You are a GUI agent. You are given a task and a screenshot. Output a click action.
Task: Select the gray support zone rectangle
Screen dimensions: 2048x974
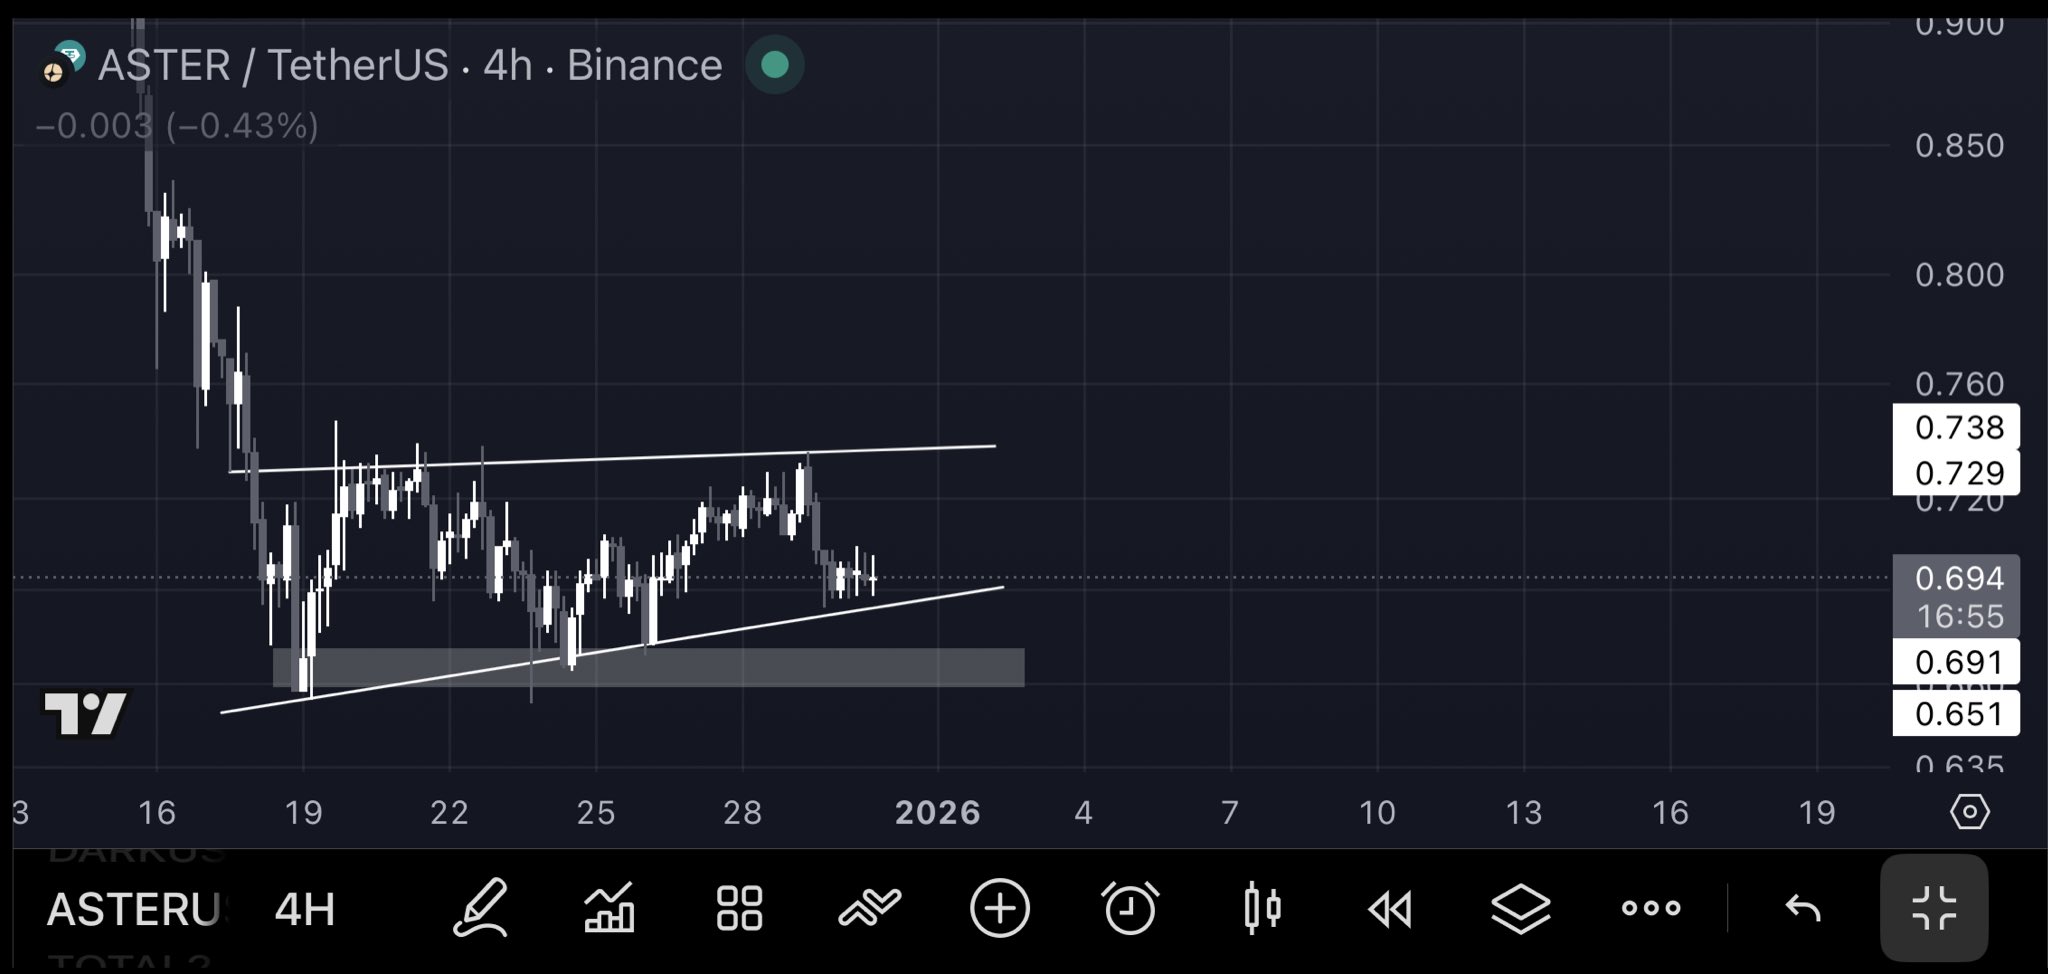pyautogui.click(x=800, y=667)
